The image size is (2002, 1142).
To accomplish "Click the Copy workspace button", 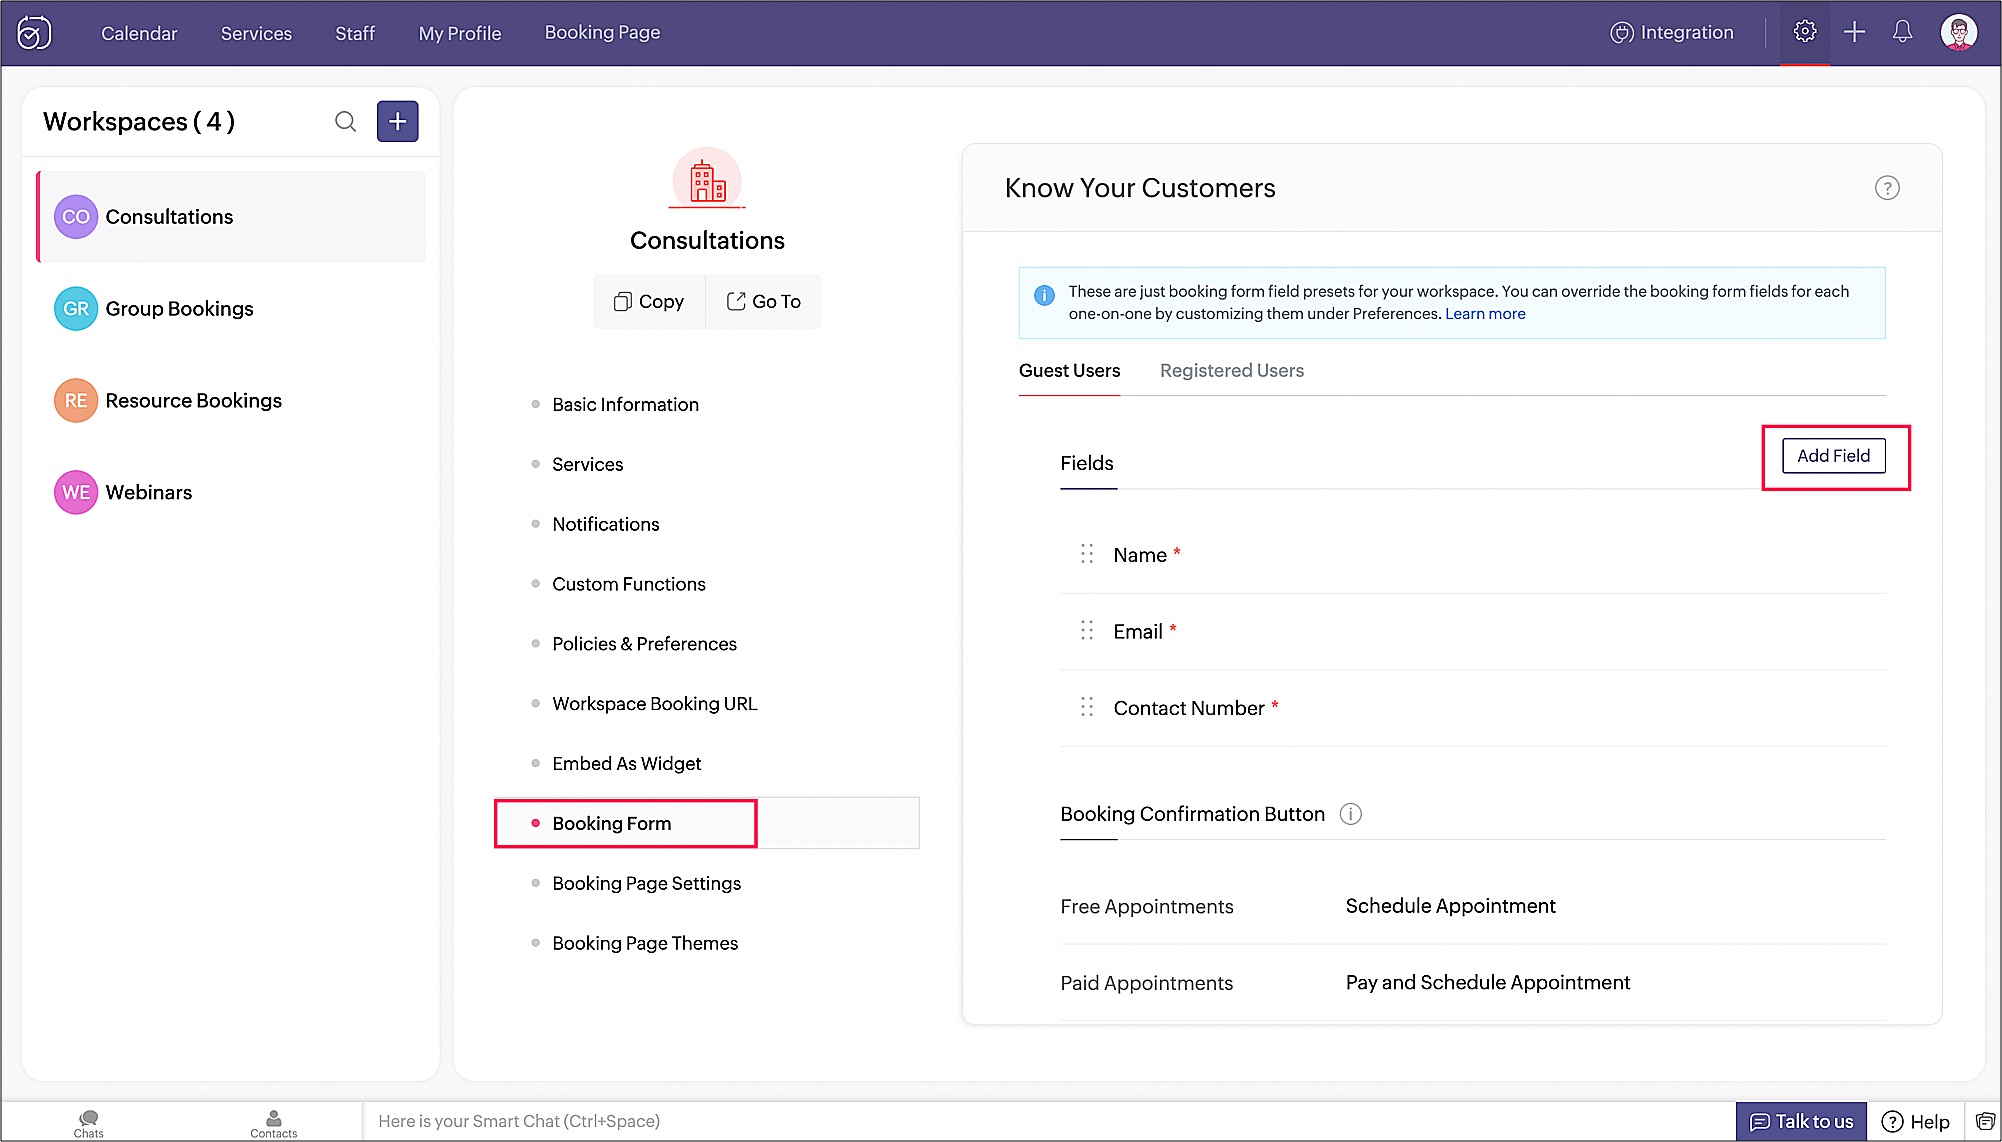I will point(649,302).
